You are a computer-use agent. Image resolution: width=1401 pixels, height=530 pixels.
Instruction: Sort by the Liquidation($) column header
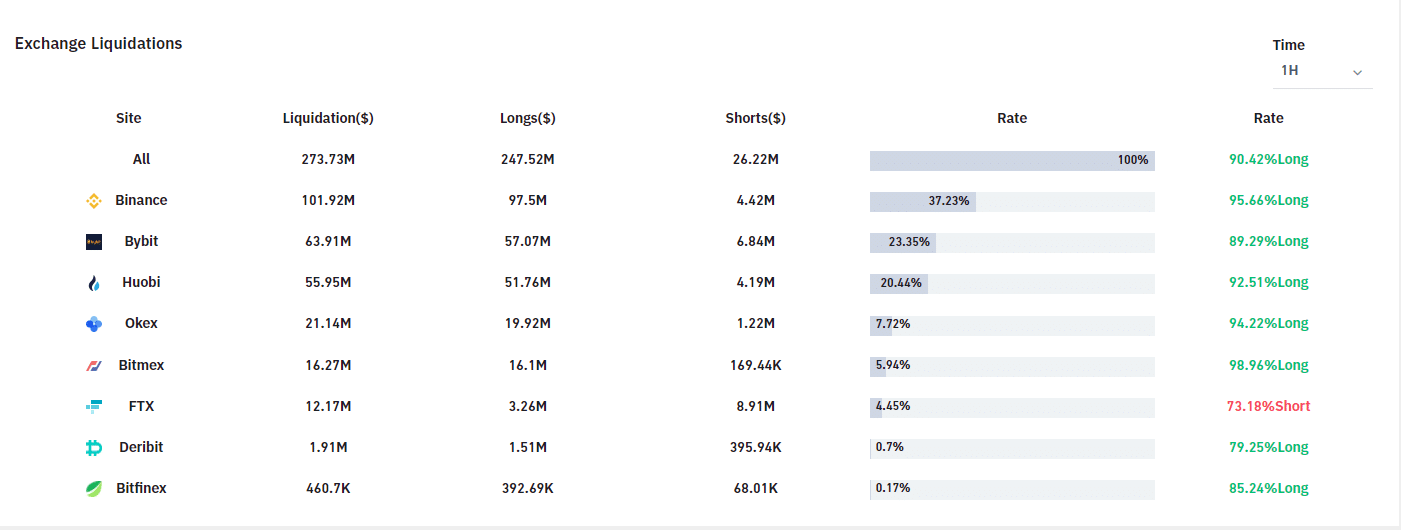[x=328, y=118]
